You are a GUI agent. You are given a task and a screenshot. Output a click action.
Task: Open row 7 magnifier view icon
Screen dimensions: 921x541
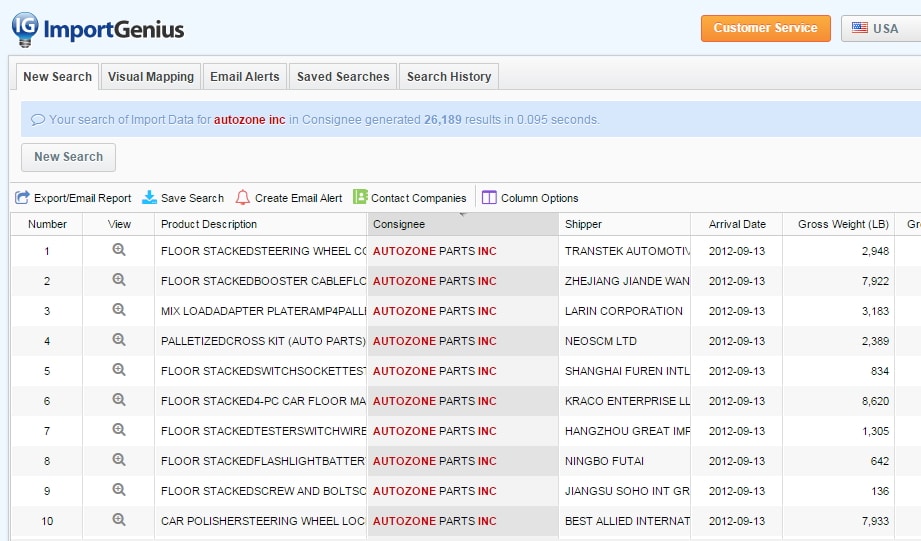click(x=119, y=429)
